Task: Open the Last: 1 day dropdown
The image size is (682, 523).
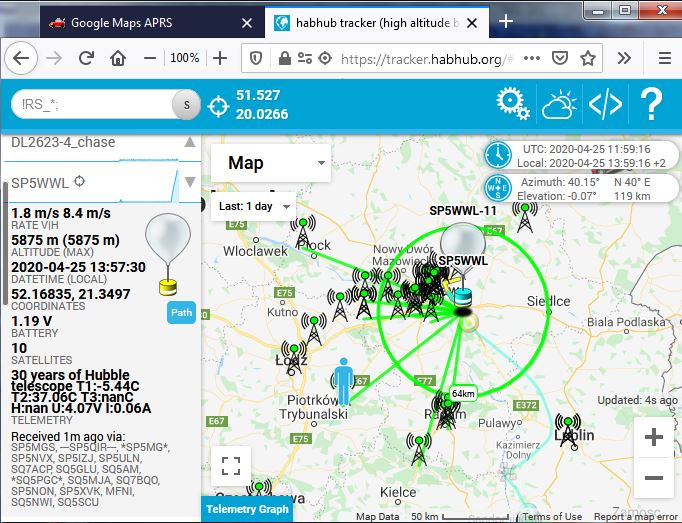Action: 254,206
